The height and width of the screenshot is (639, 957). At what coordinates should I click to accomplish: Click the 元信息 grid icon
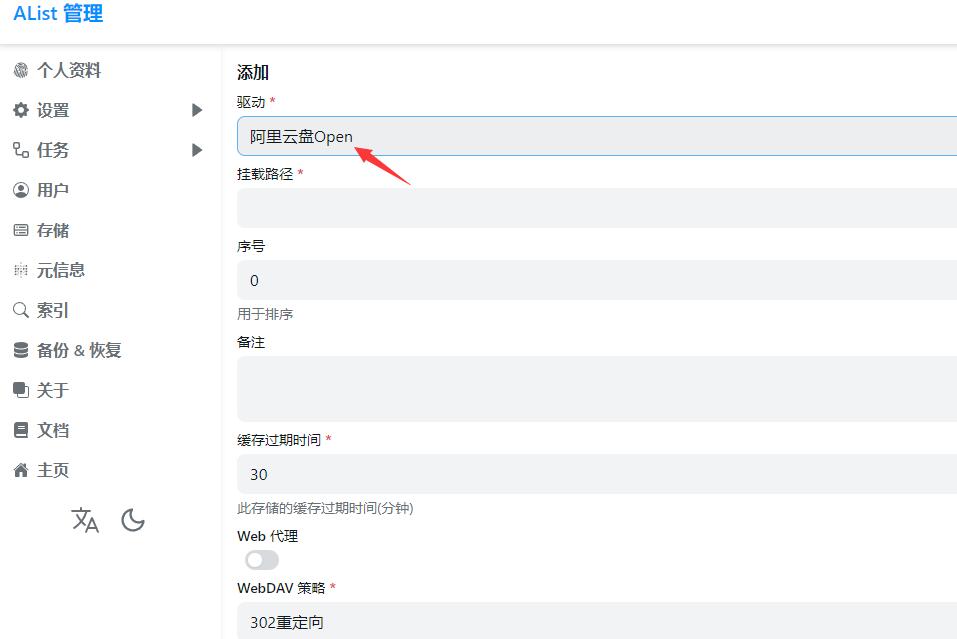click(x=21, y=270)
